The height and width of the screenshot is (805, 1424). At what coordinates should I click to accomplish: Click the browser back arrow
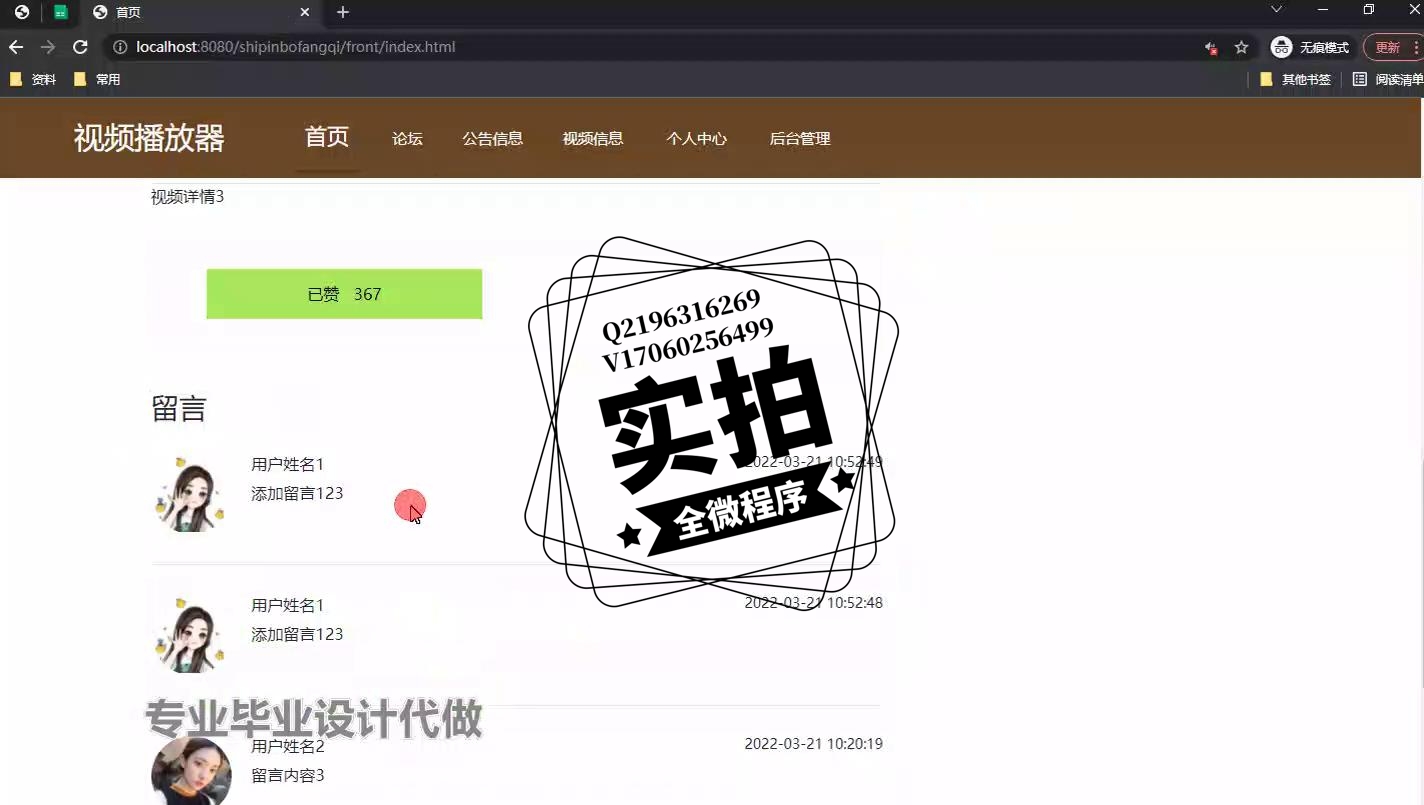coord(16,47)
